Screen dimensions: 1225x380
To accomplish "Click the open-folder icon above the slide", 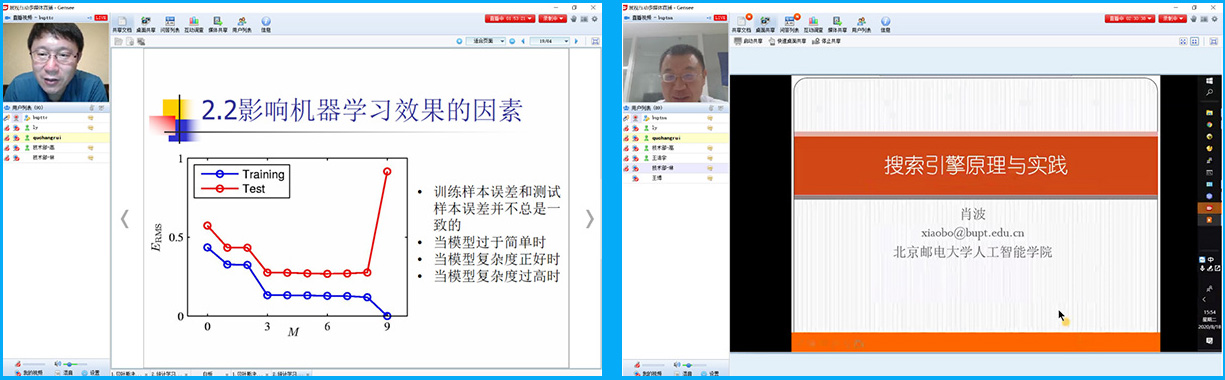I will click(x=118, y=41).
